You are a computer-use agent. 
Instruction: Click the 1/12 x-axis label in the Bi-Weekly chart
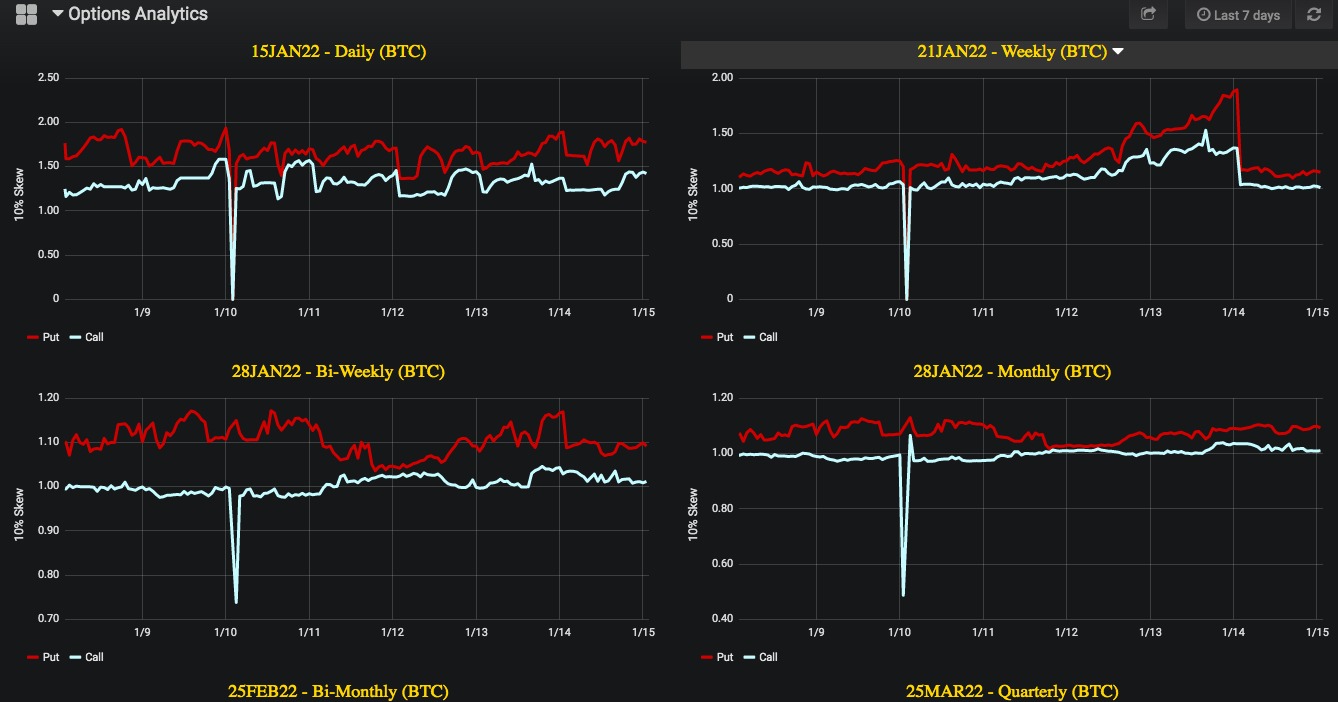pyautogui.click(x=393, y=633)
